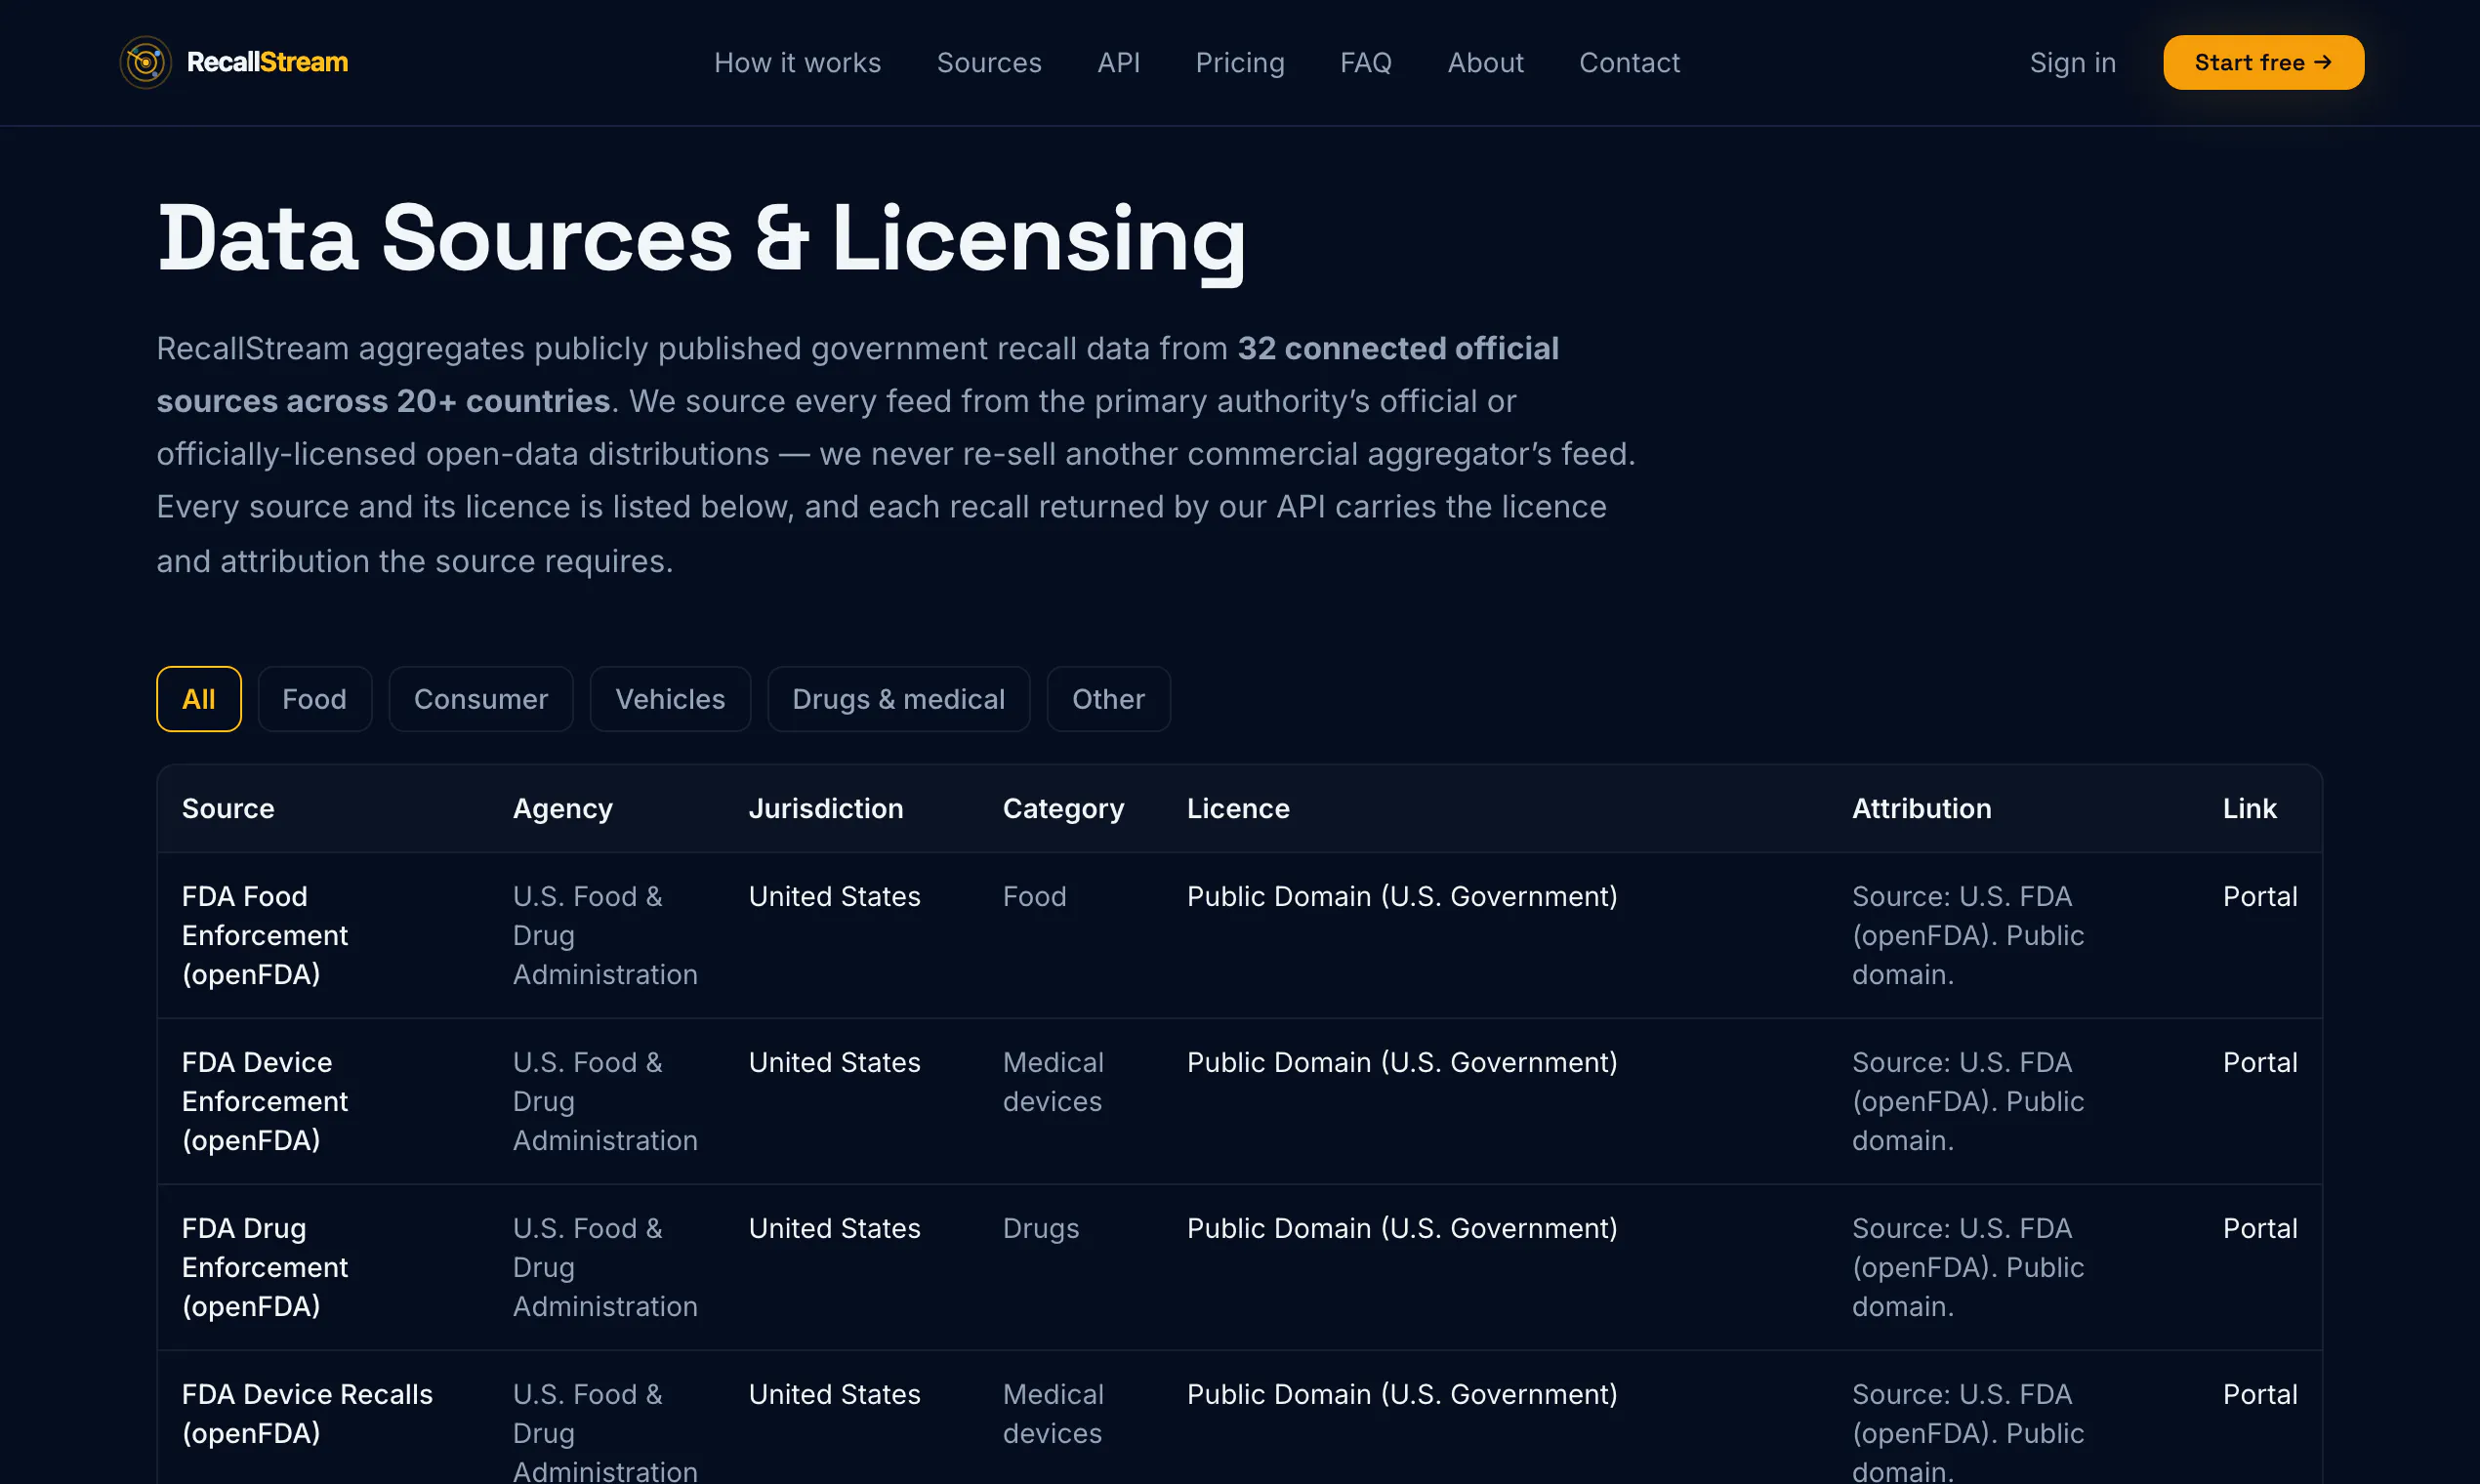Filter sources by Food
The height and width of the screenshot is (1484, 2480).
[x=314, y=699]
